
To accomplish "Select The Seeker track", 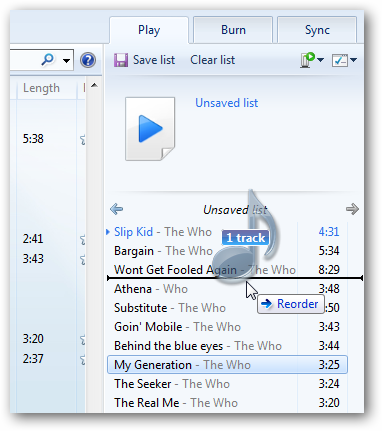I will 227,384.
